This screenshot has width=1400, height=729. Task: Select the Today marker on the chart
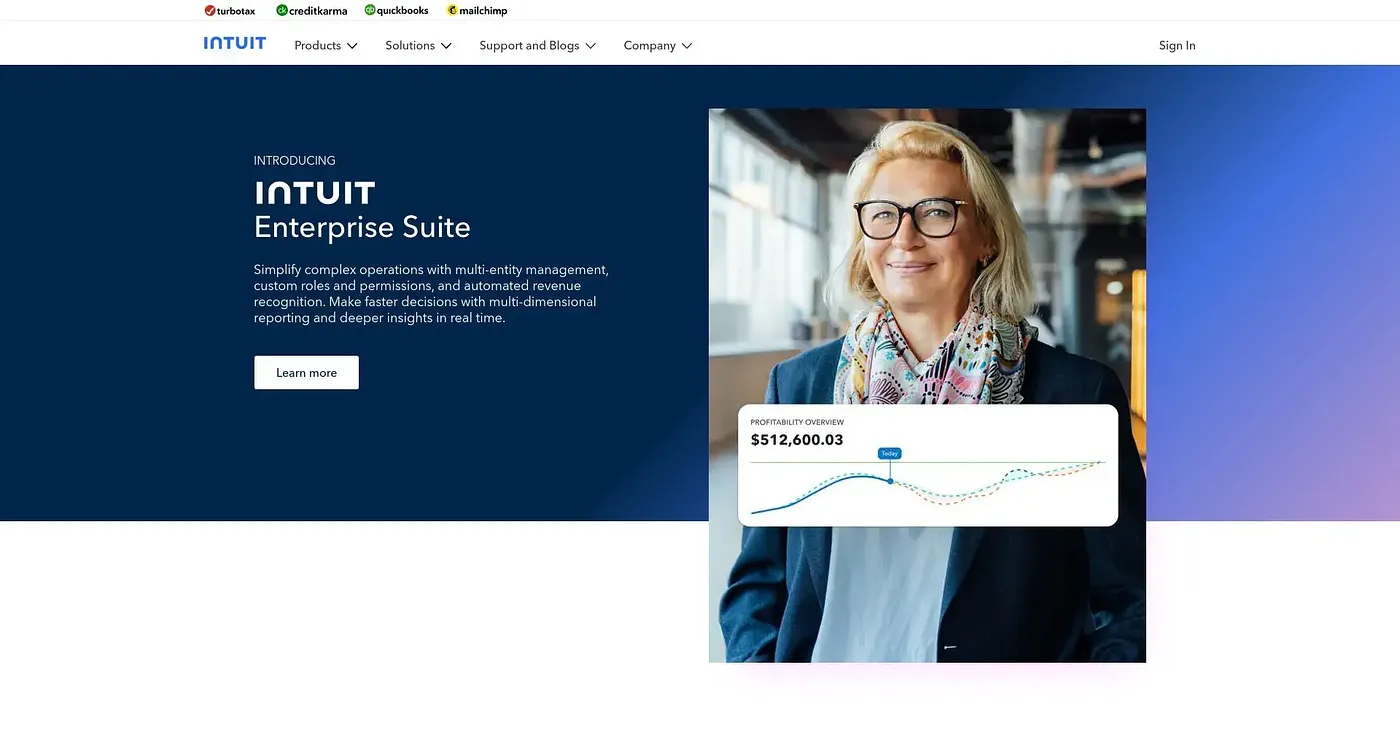coord(889,453)
